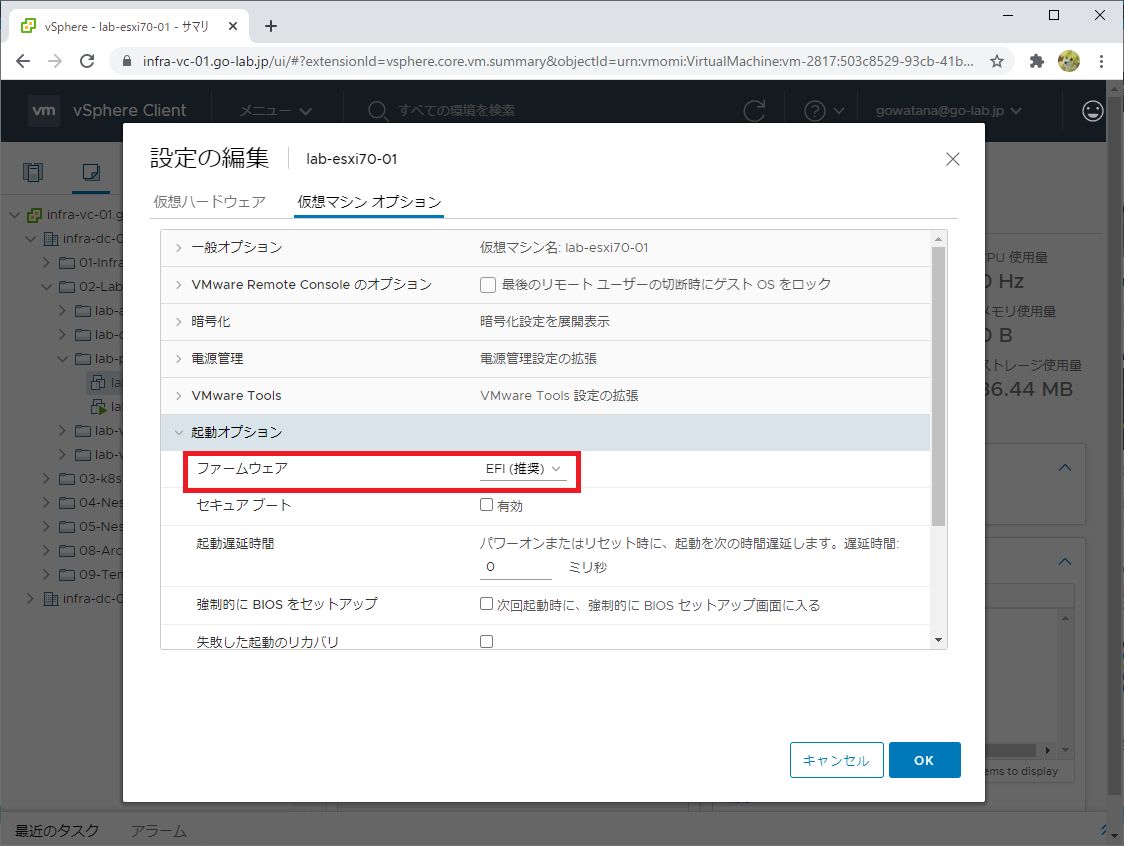
Task: Click the 03-k8s folder icon
Action: coord(67,478)
